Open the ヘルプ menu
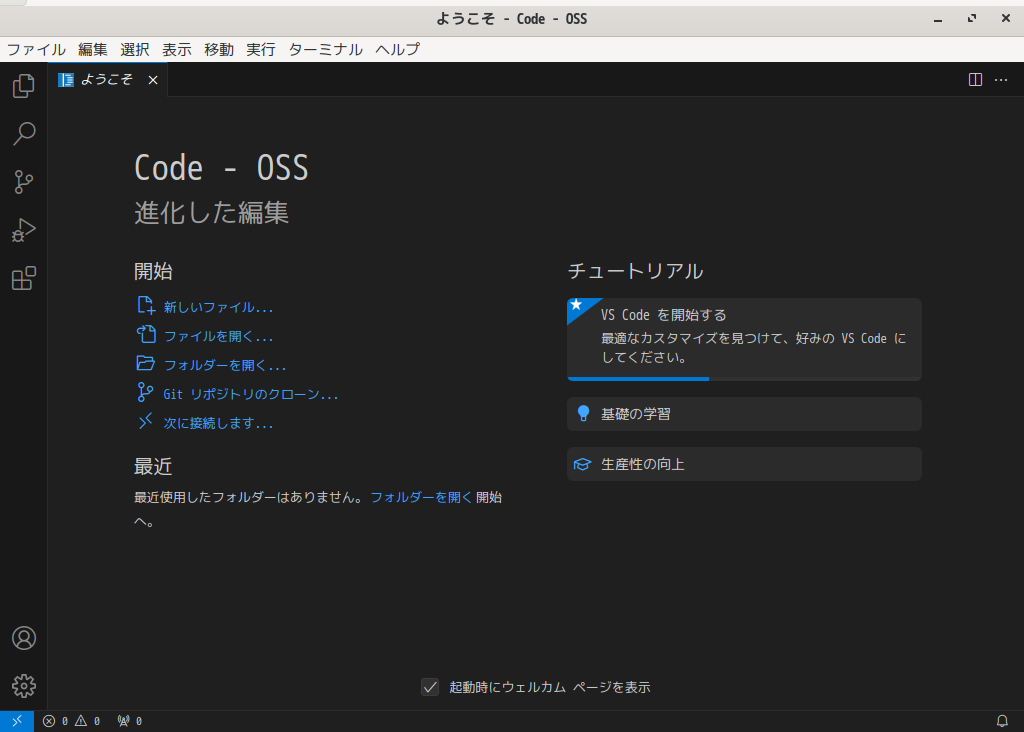 point(397,50)
